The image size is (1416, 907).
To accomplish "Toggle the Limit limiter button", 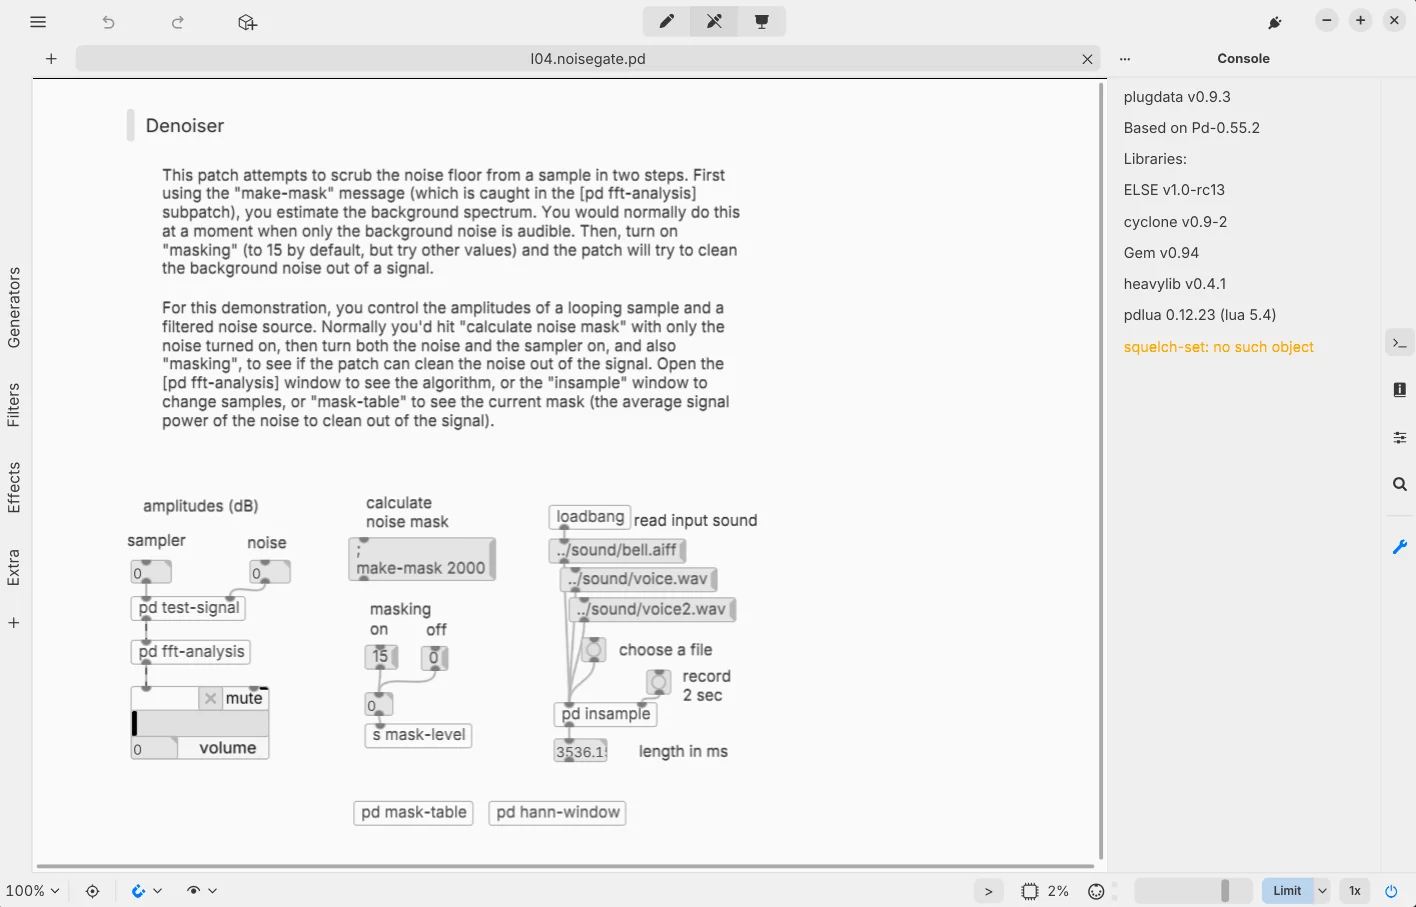I will pos(1287,891).
